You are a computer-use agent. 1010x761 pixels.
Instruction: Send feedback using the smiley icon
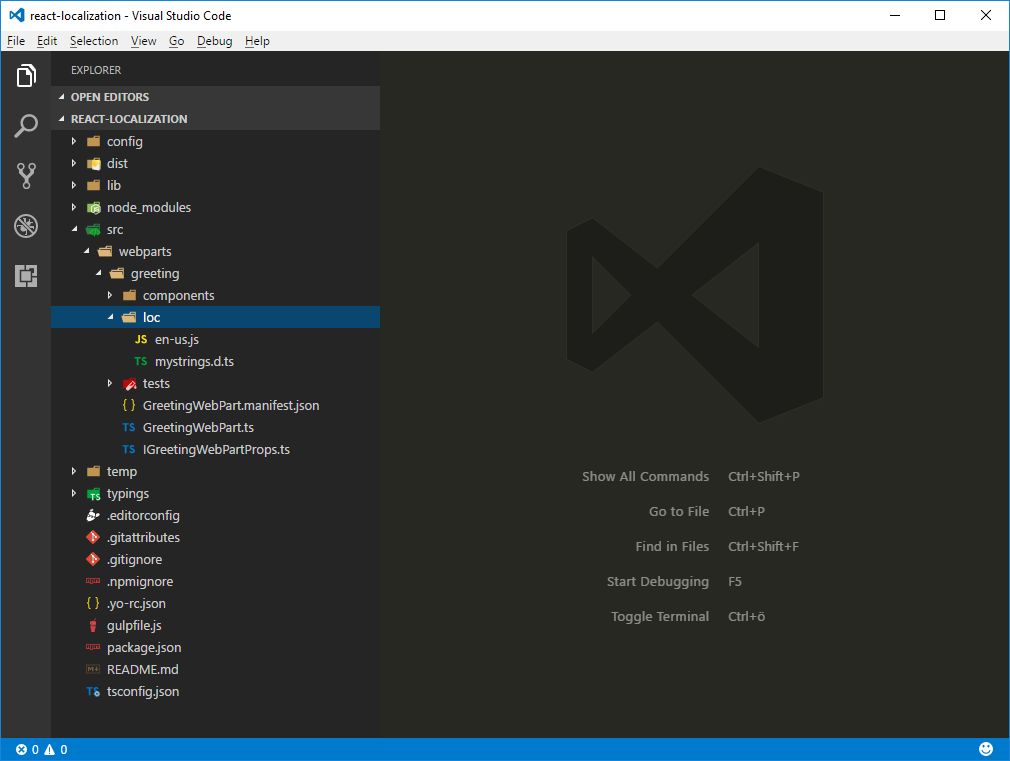tap(985, 748)
